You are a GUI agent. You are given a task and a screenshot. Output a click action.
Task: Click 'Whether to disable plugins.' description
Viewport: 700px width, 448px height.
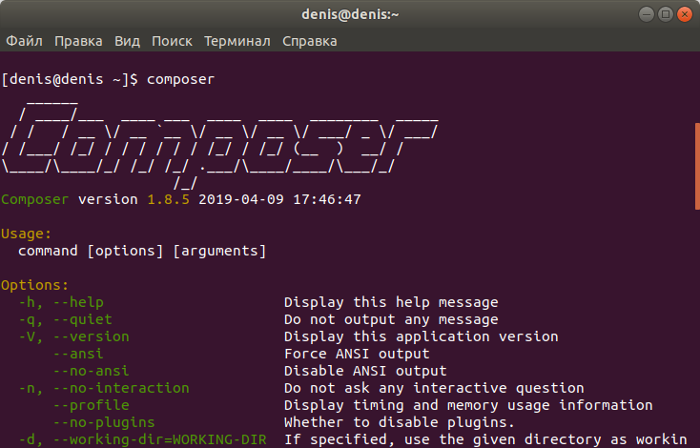pyautogui.click(x=400, y=423)
